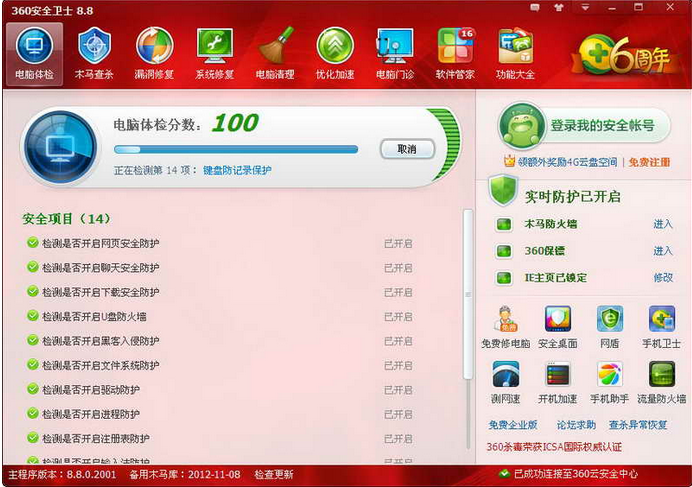Enter 木马防火墙 via 进入 link

pyautogui.click(x=663, y=224)
